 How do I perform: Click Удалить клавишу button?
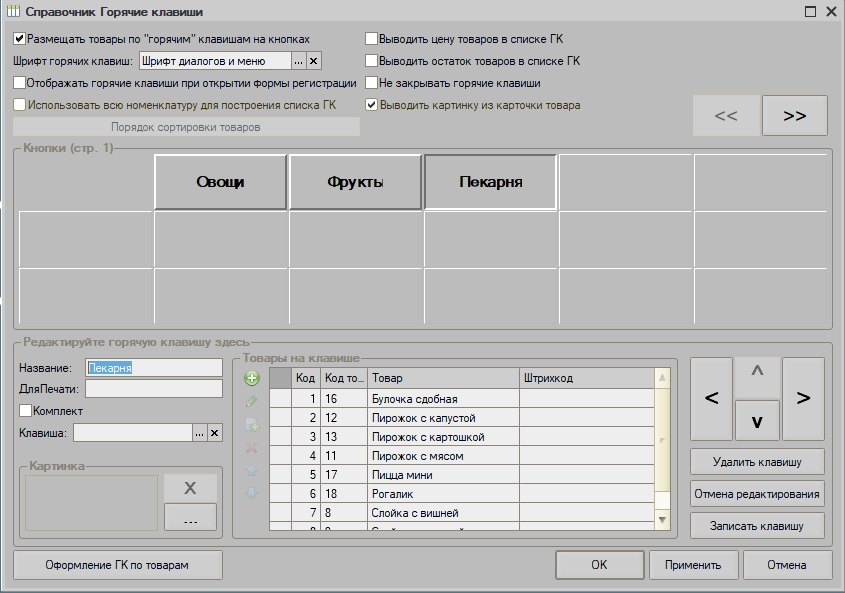(x=757, y=462)
